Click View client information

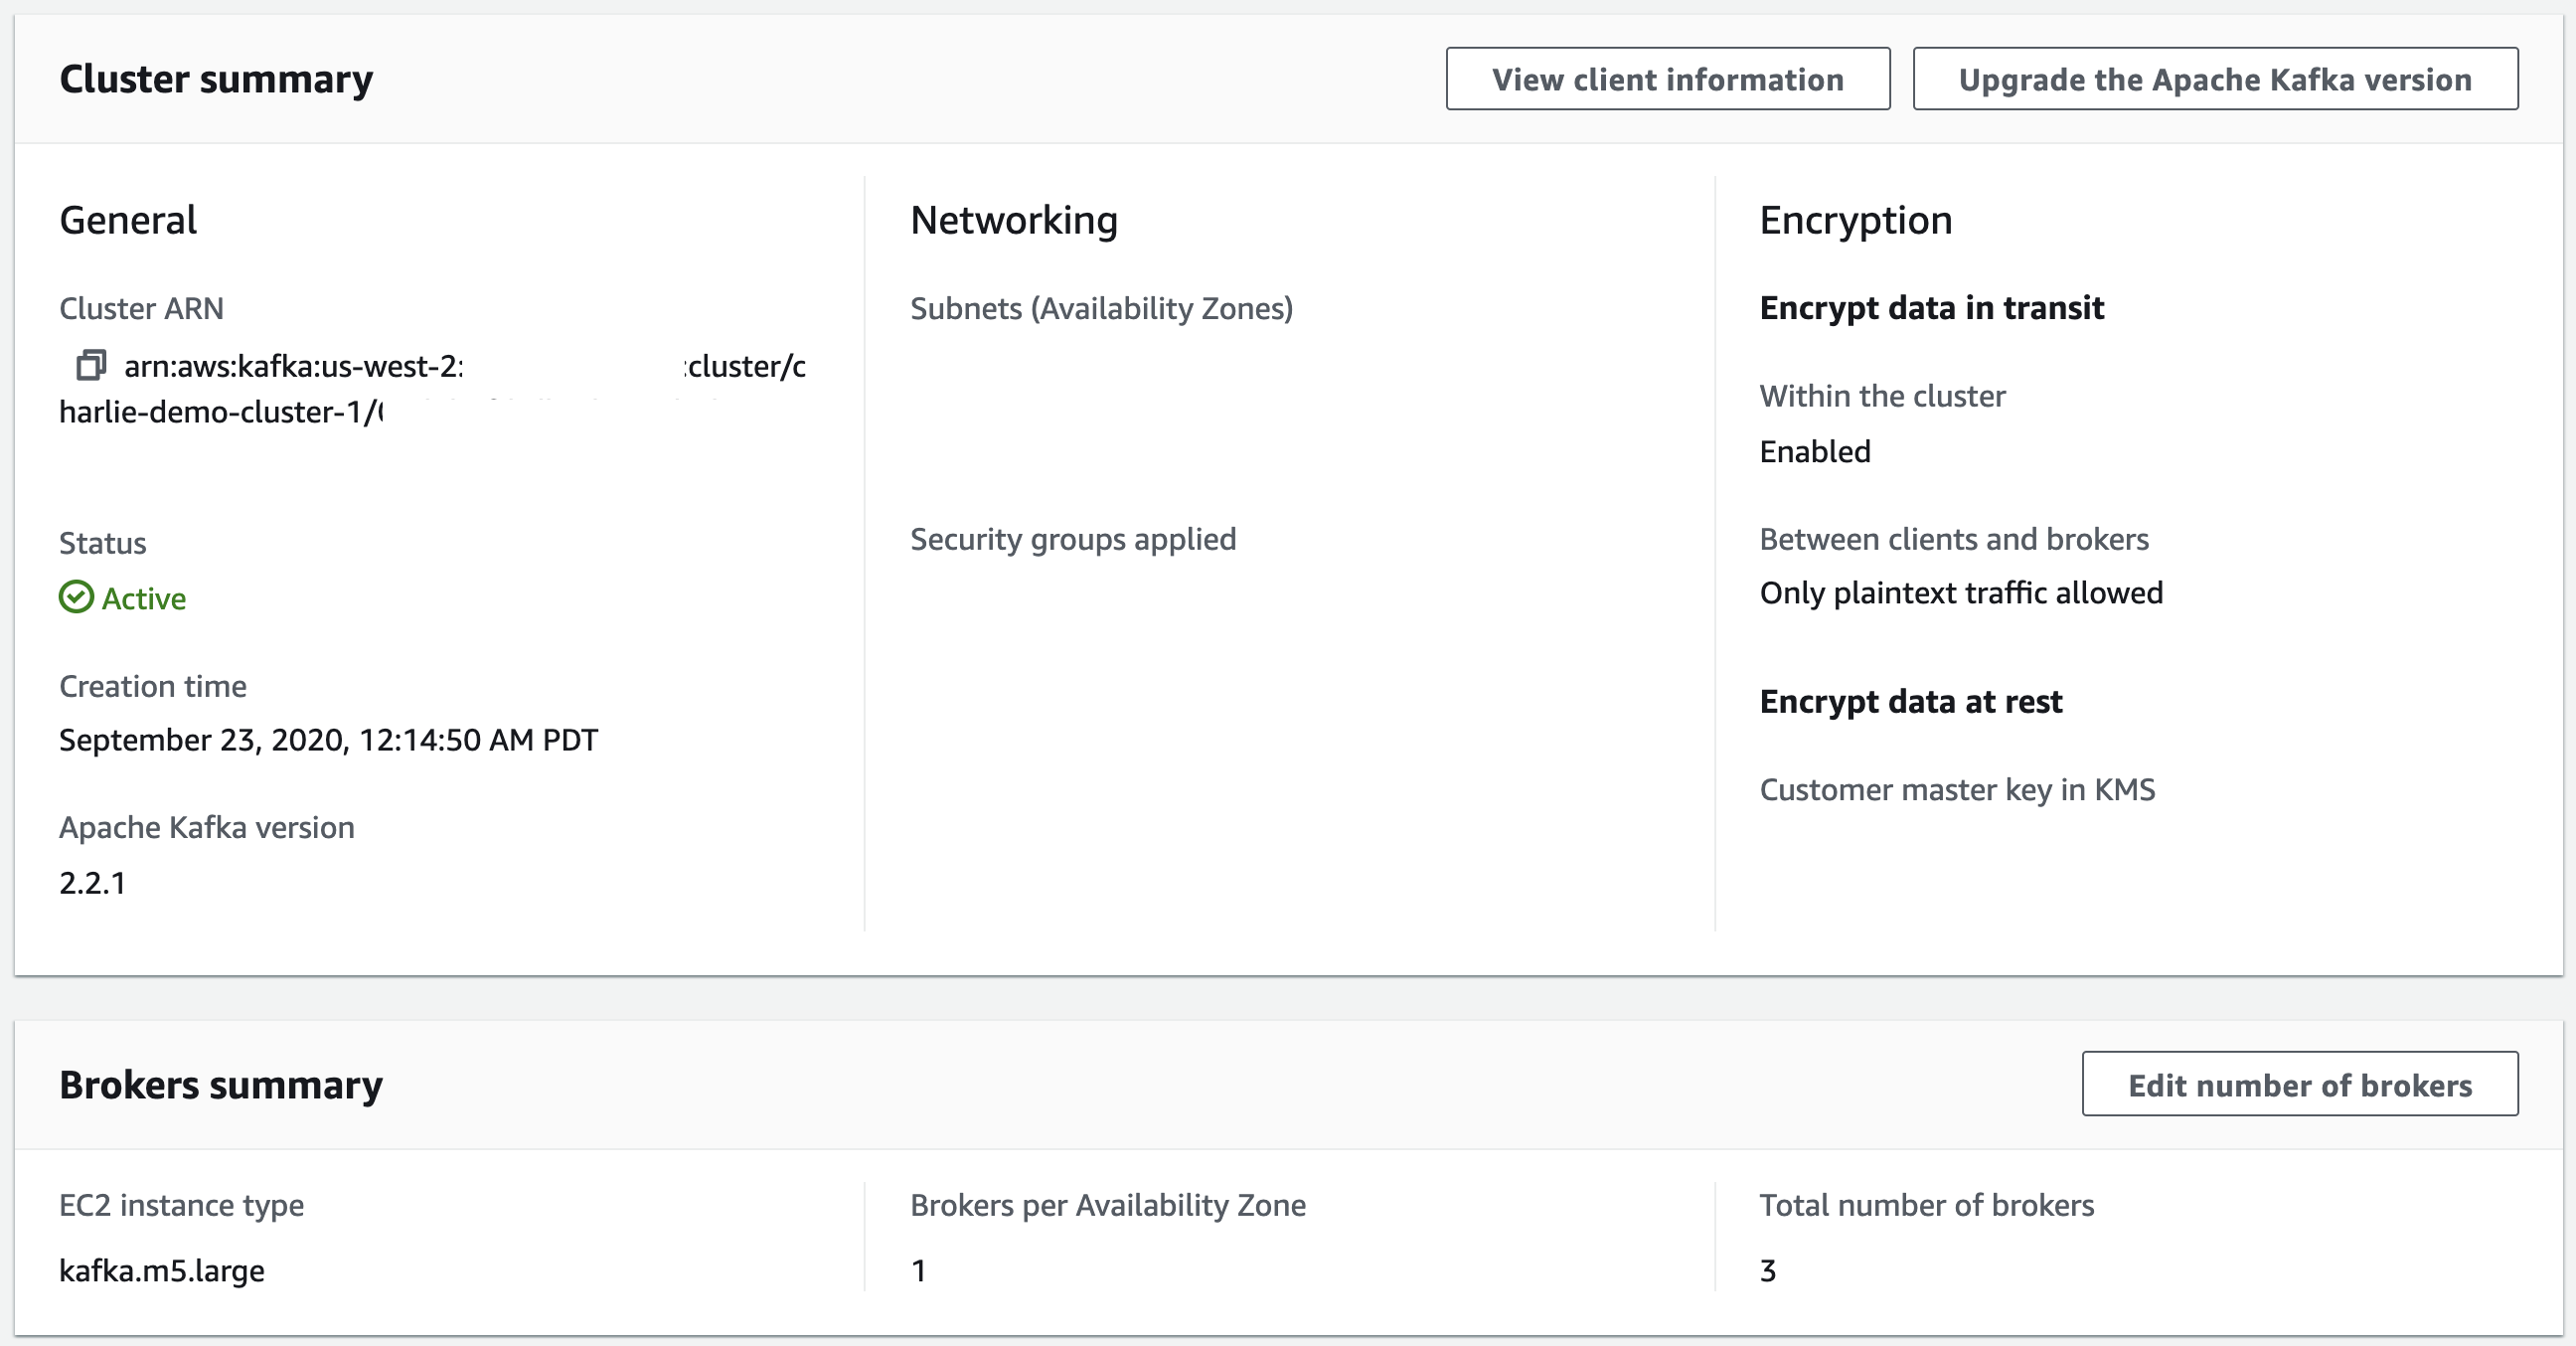(1665, 79)
